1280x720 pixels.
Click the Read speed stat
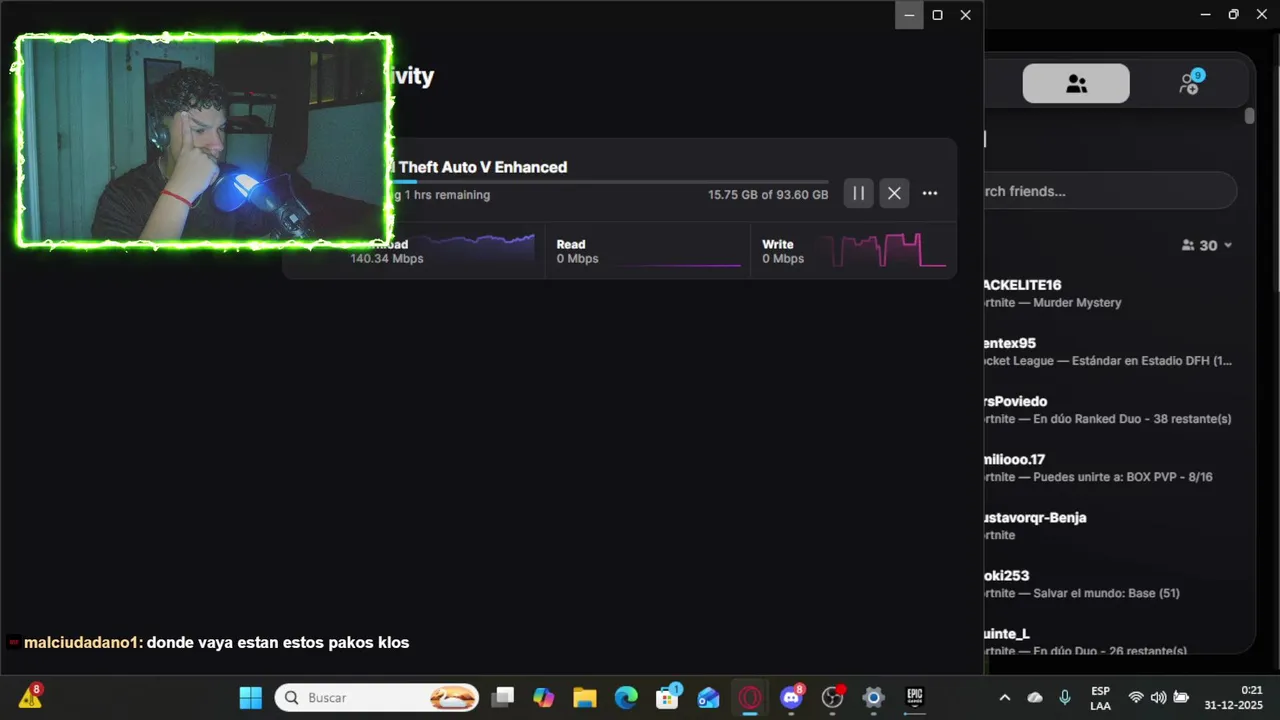click(578, 251)
